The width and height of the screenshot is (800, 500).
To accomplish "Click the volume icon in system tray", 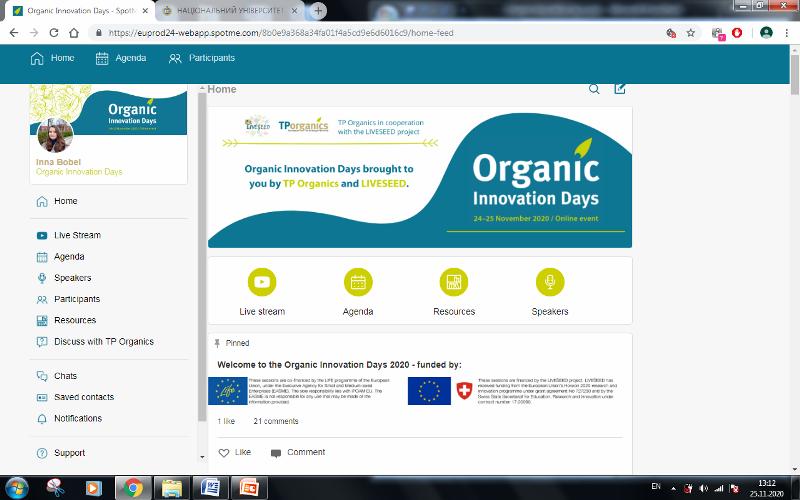I will click(704, 489).
